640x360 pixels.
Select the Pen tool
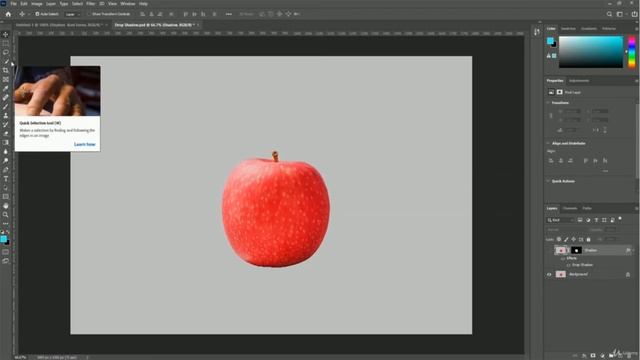6,169
